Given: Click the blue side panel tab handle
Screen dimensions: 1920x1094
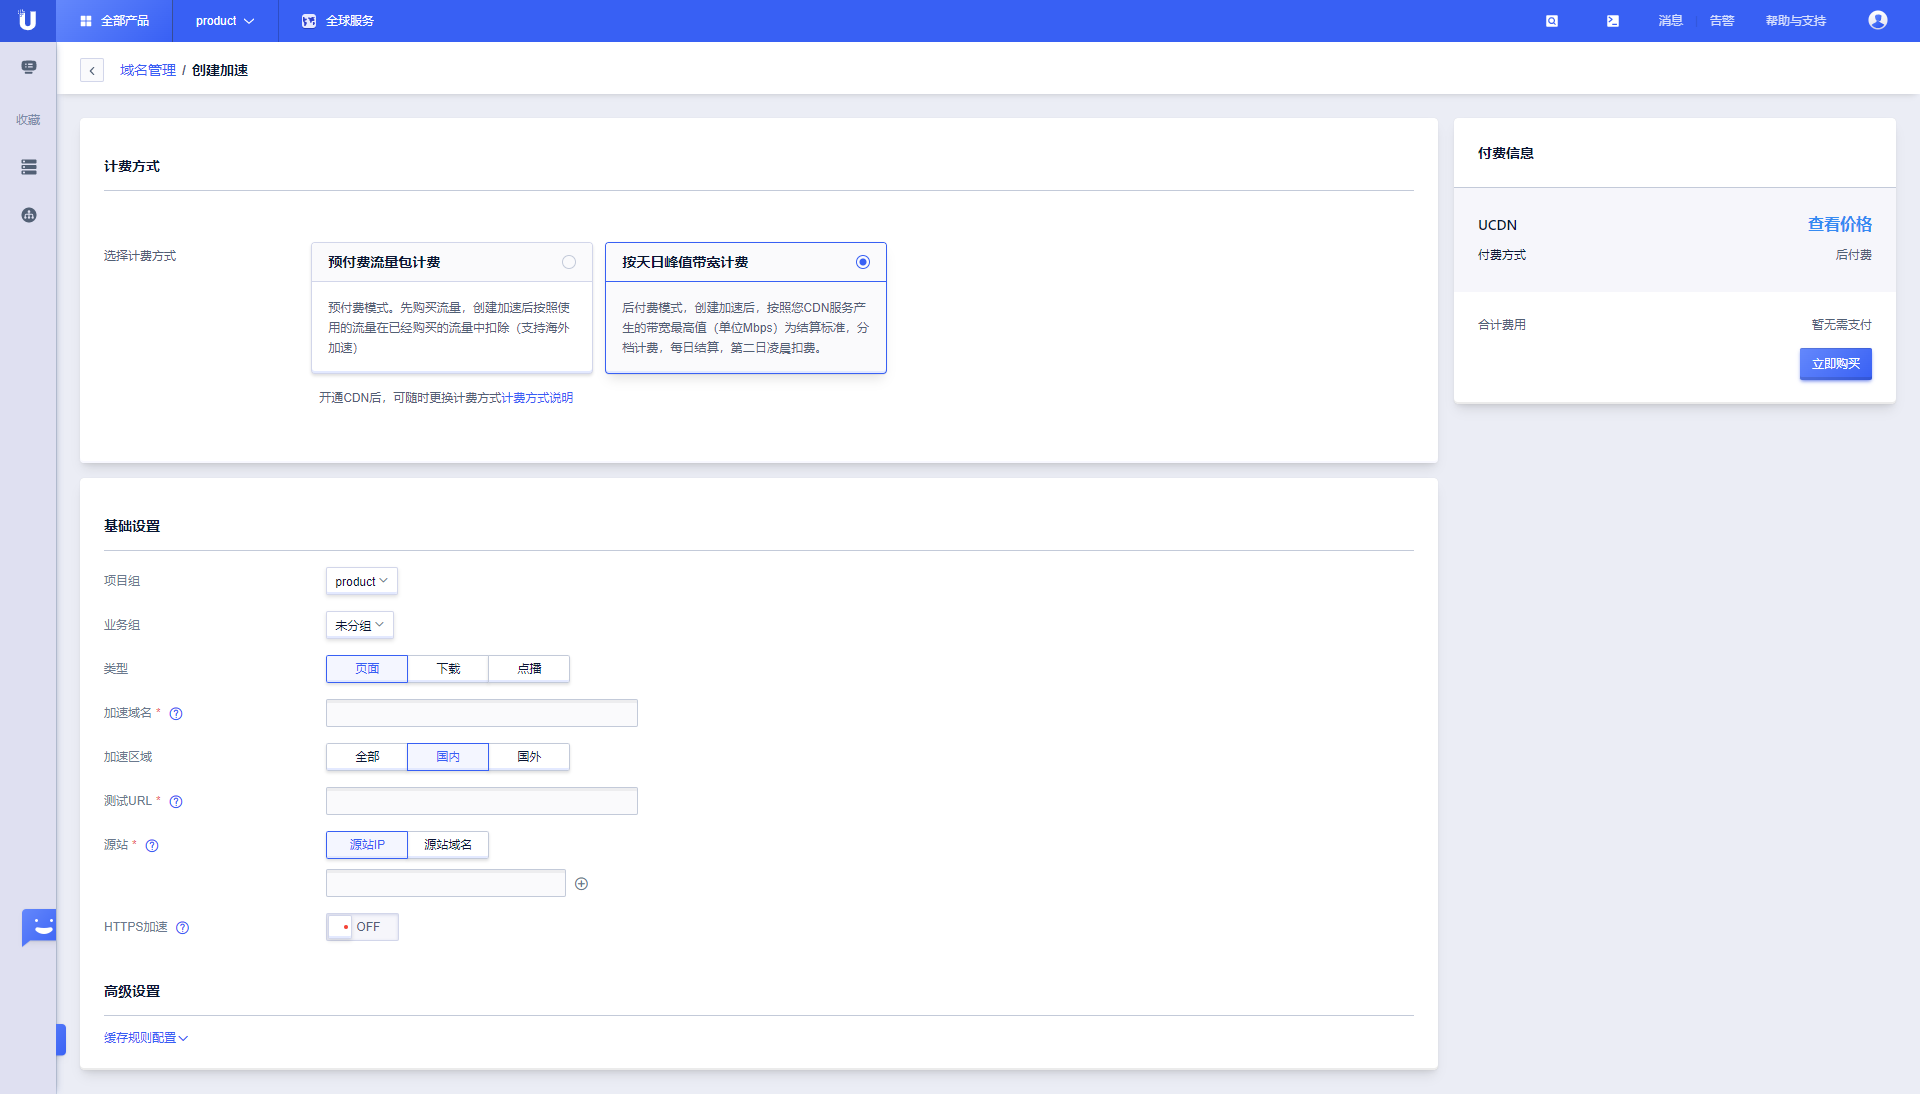Looking at the screenshot, I should click(61, 1040).
